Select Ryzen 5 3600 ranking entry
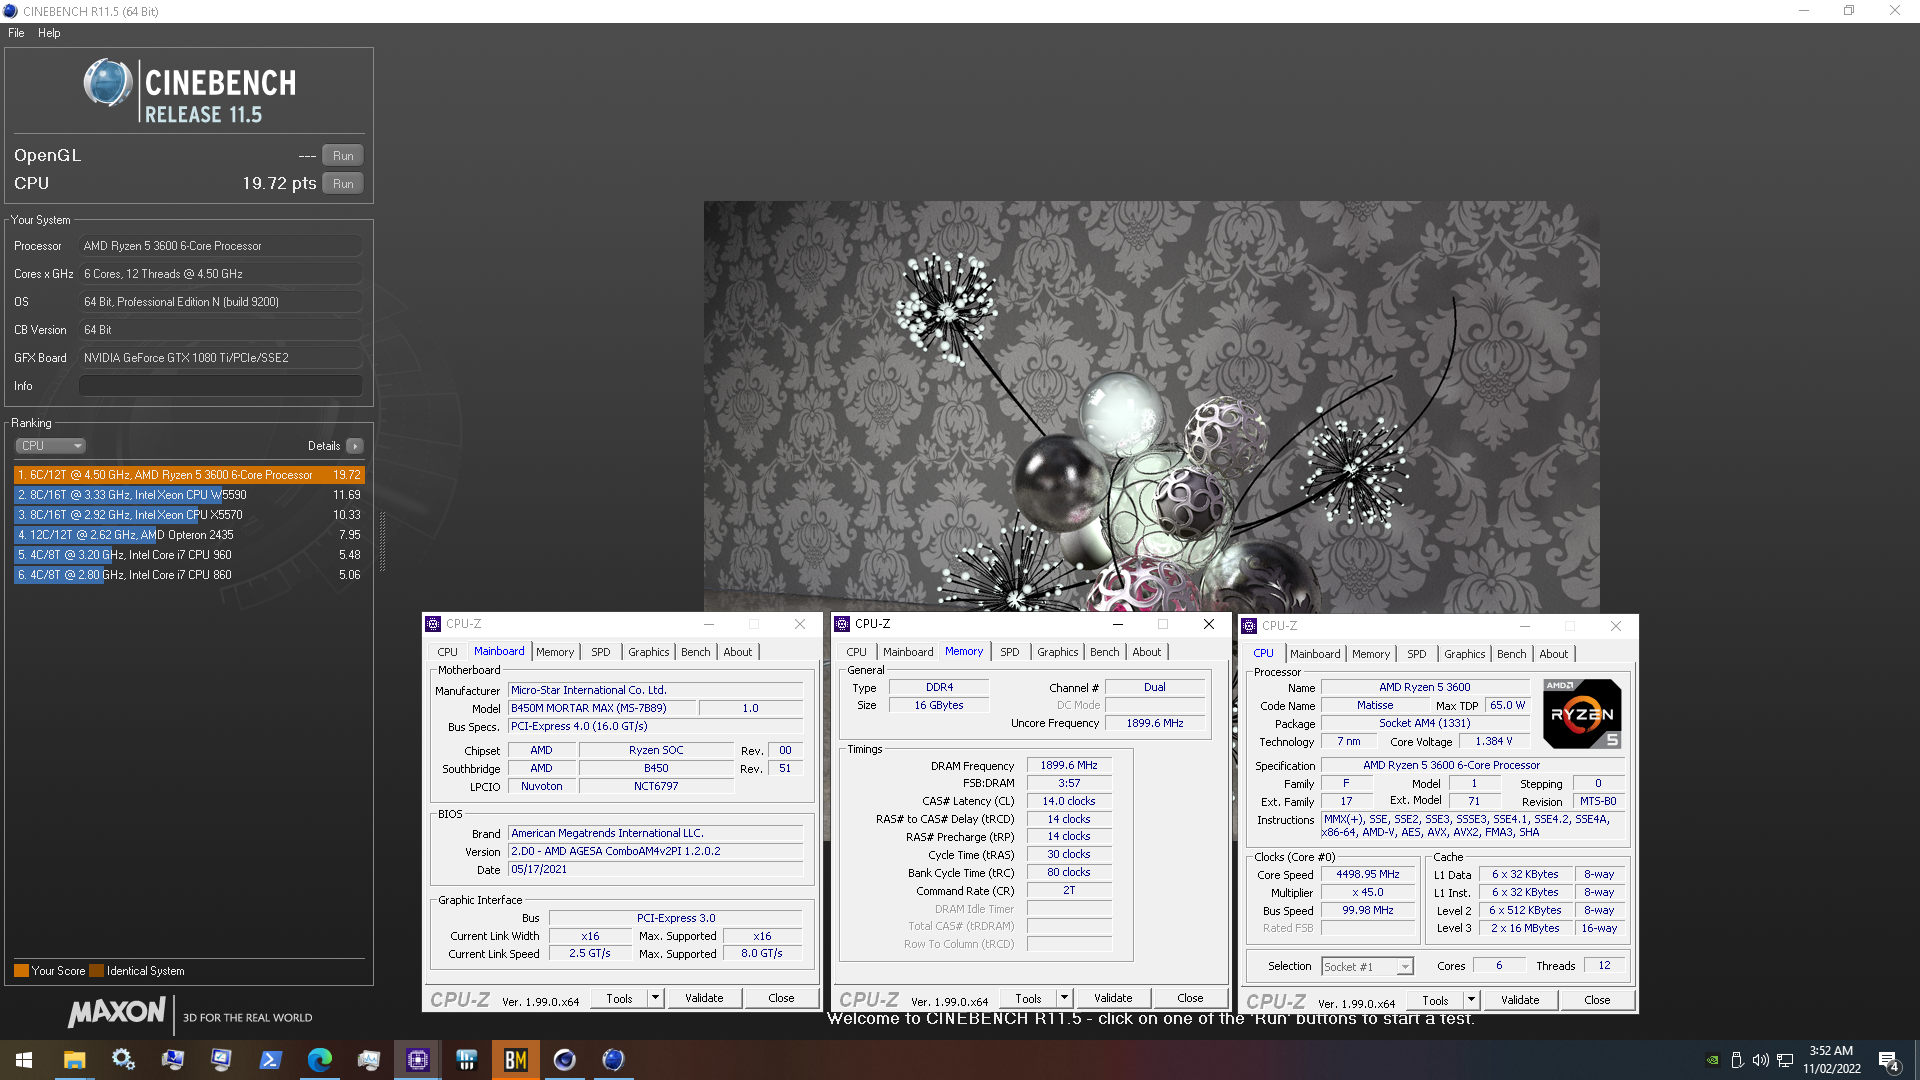Screen dimensions: 1920x1080 coord(189,475)
